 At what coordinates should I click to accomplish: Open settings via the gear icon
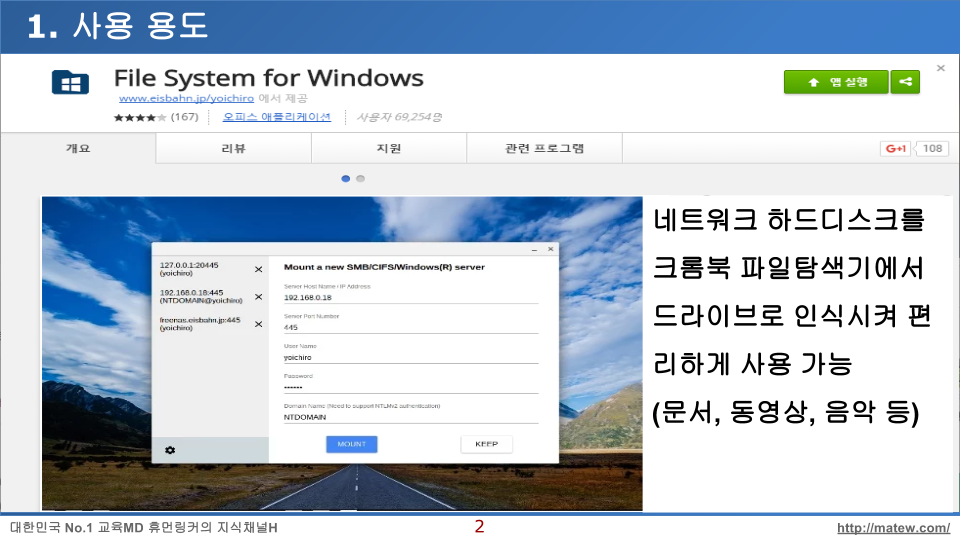[x=170, y=450]
